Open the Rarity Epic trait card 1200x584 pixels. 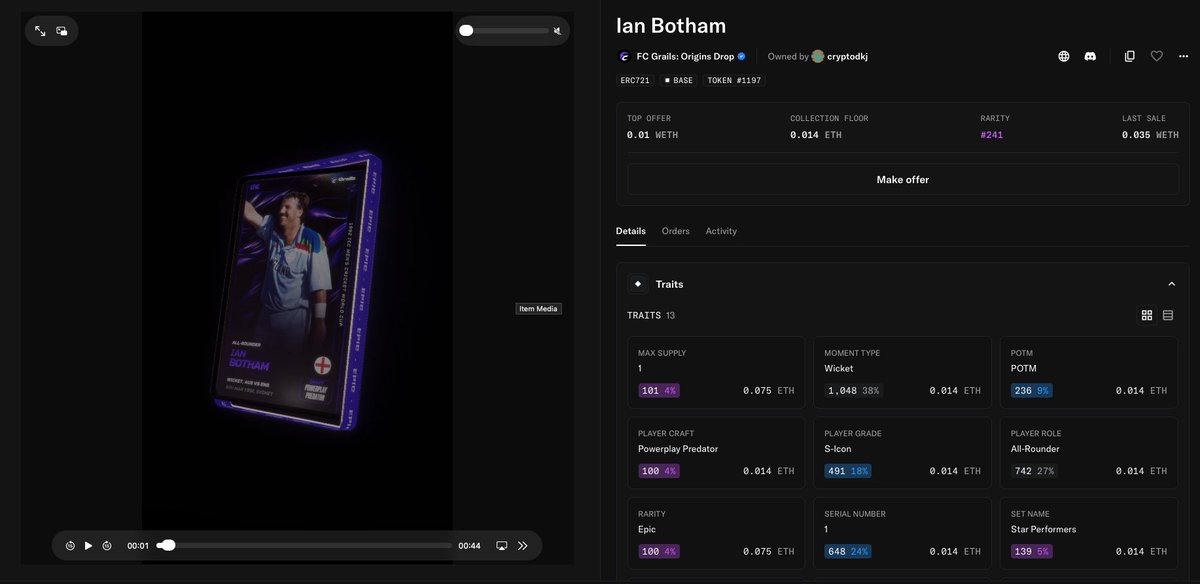click(716, 533)
